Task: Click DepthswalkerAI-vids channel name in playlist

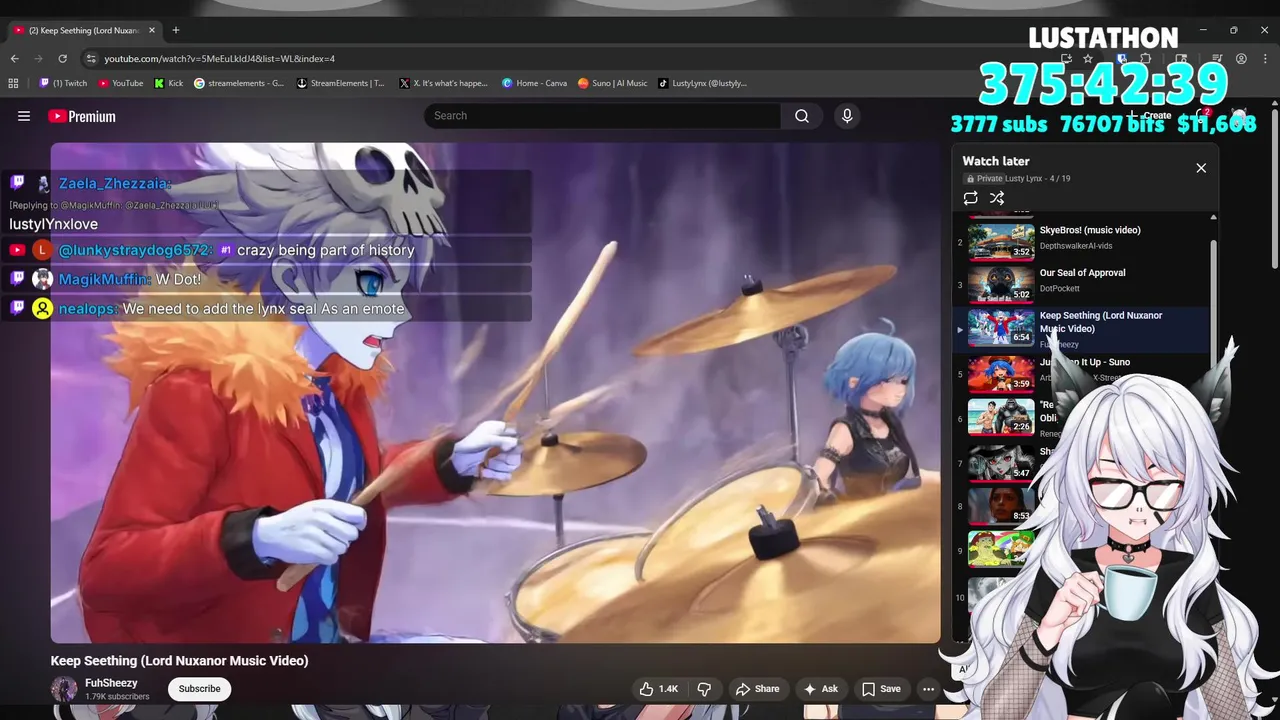Action: tap(1076, 246)
